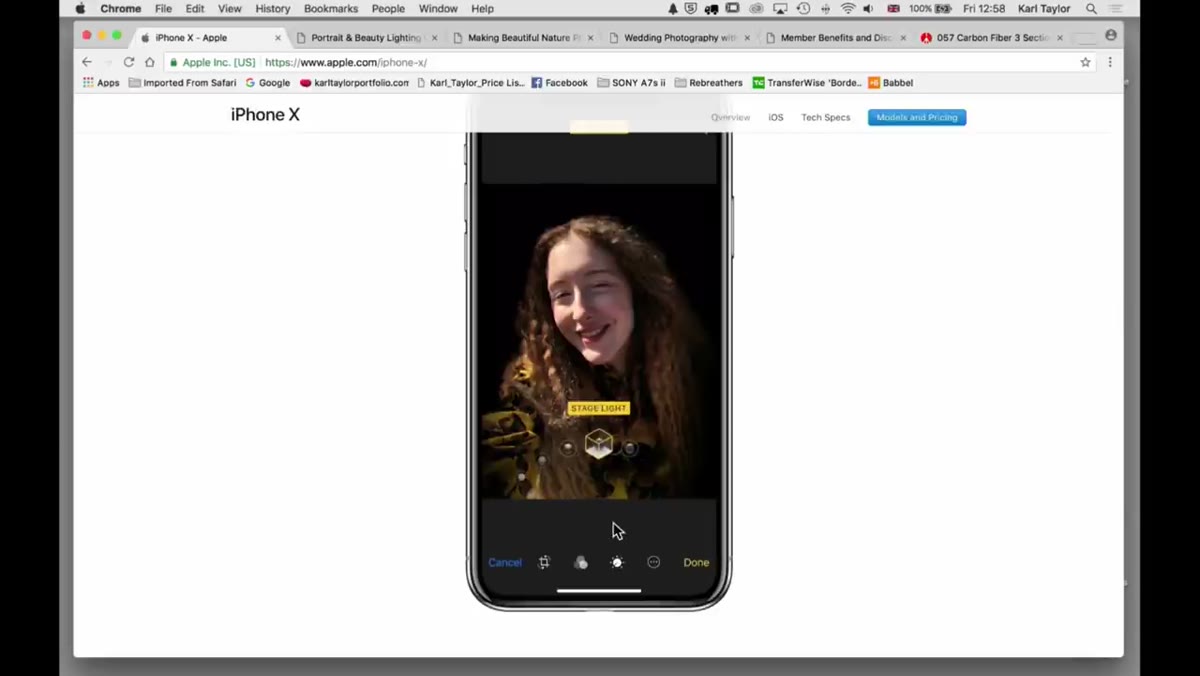Open Wi-Fi status menu
The width and height of the screenshot is (1200, 676).
coord(848,9)
